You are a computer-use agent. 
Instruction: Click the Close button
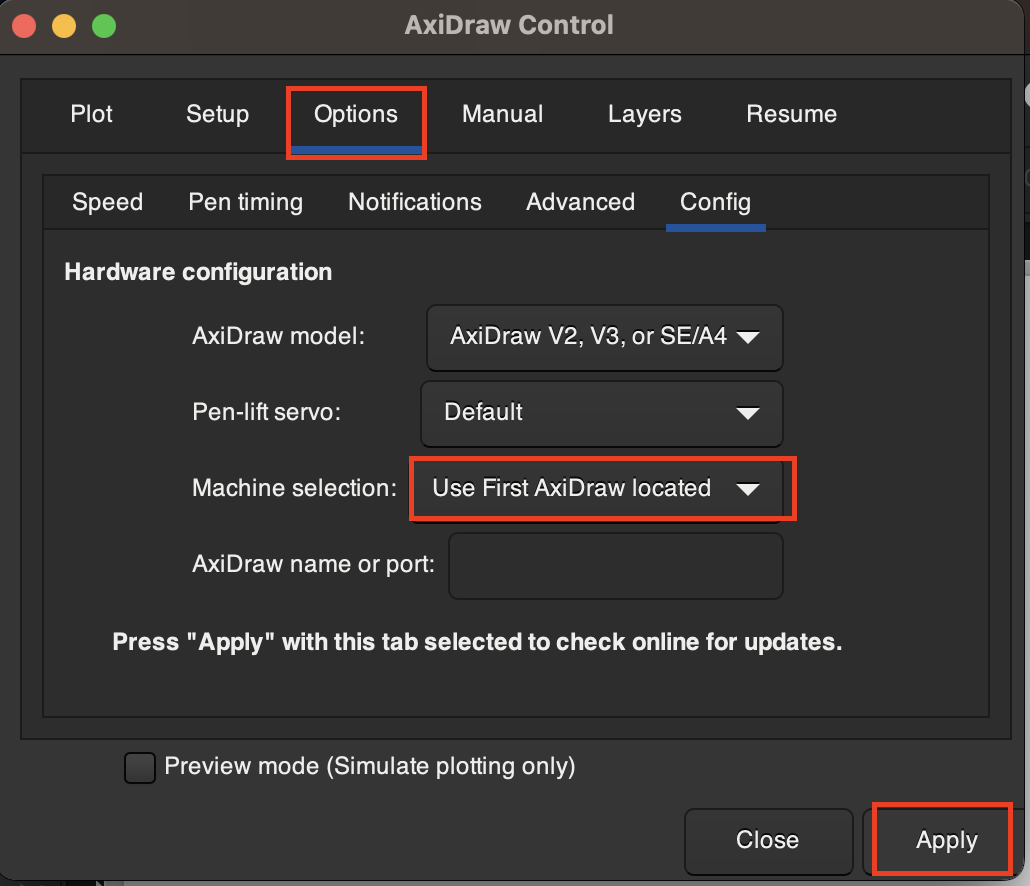(769, 841)
